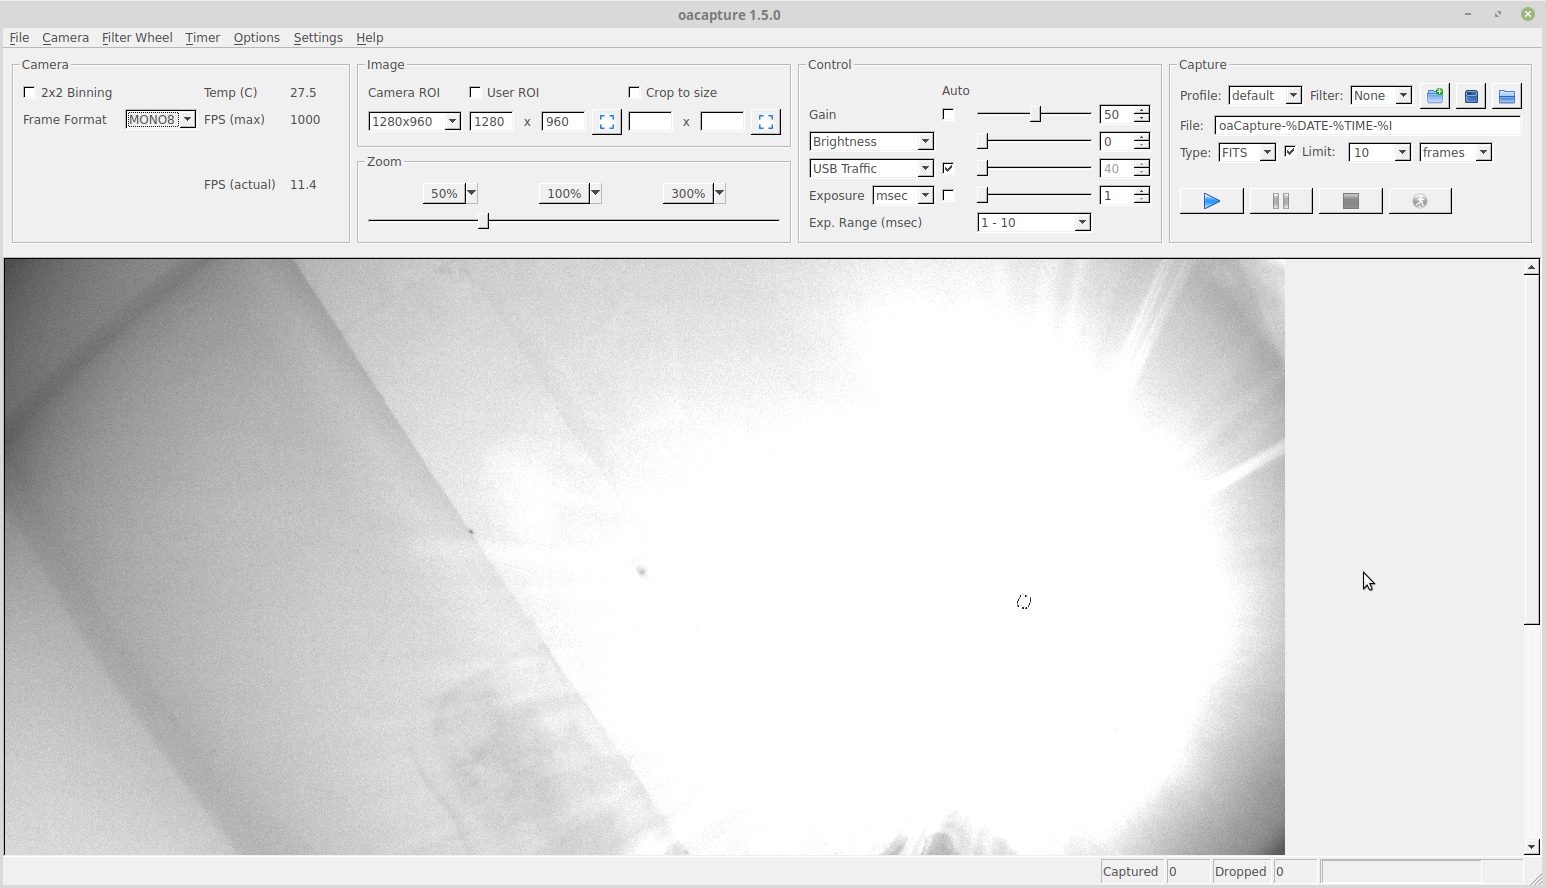
Task: Increase the Brightness value with up arrow
Action: (x=1141, y=137)
